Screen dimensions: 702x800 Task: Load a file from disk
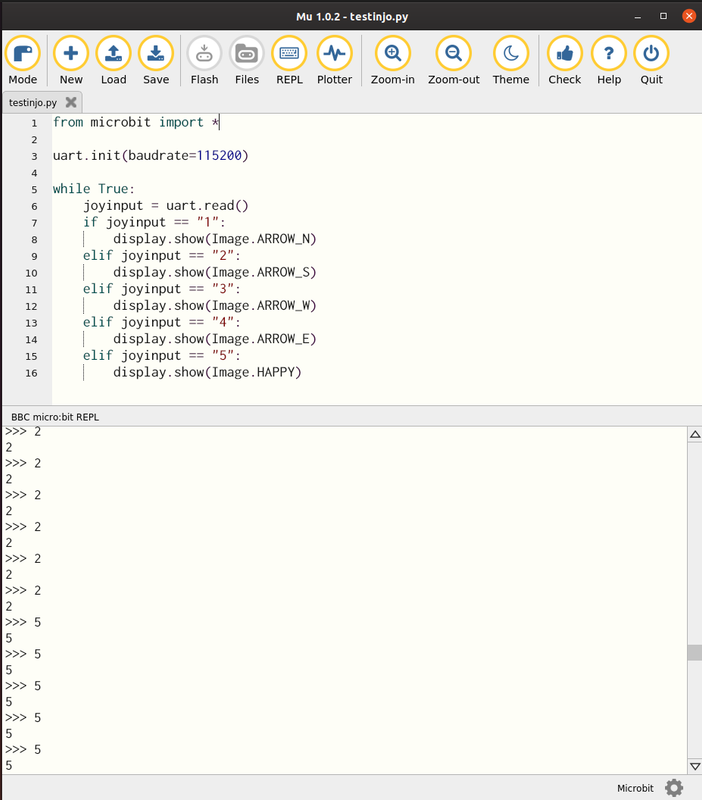[x=113, y=60]
